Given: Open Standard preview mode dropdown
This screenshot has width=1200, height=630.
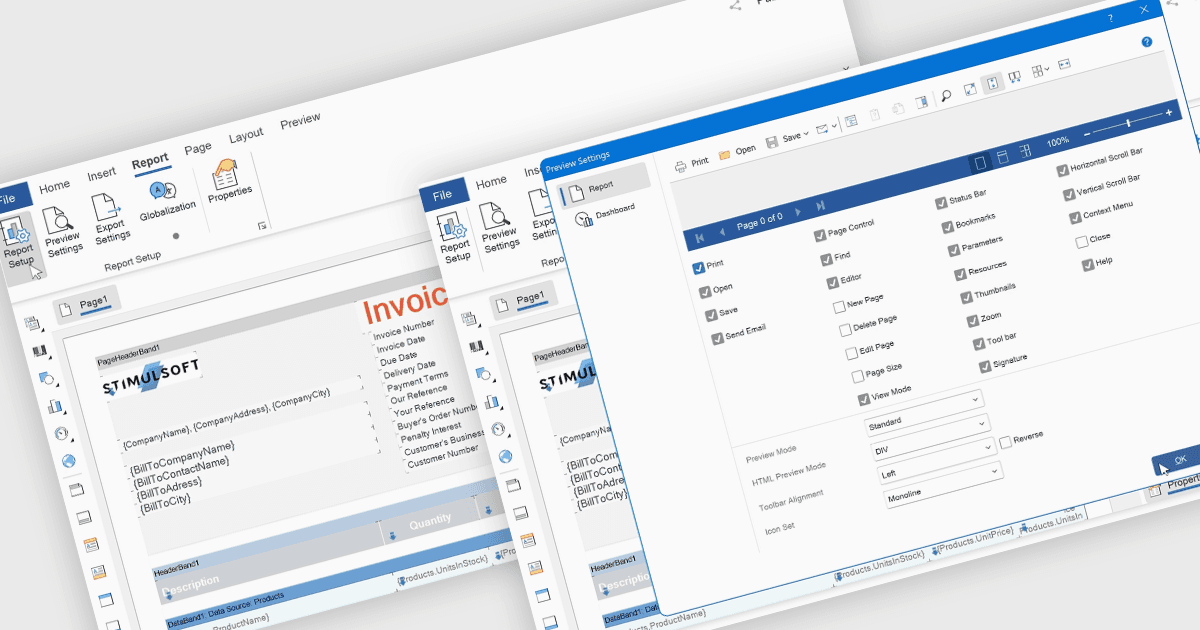Looking at the screenshot, I should point(924,412).
